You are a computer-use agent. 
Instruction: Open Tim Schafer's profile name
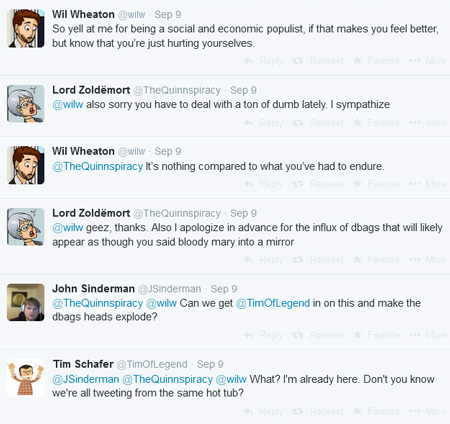coord(83,364)
